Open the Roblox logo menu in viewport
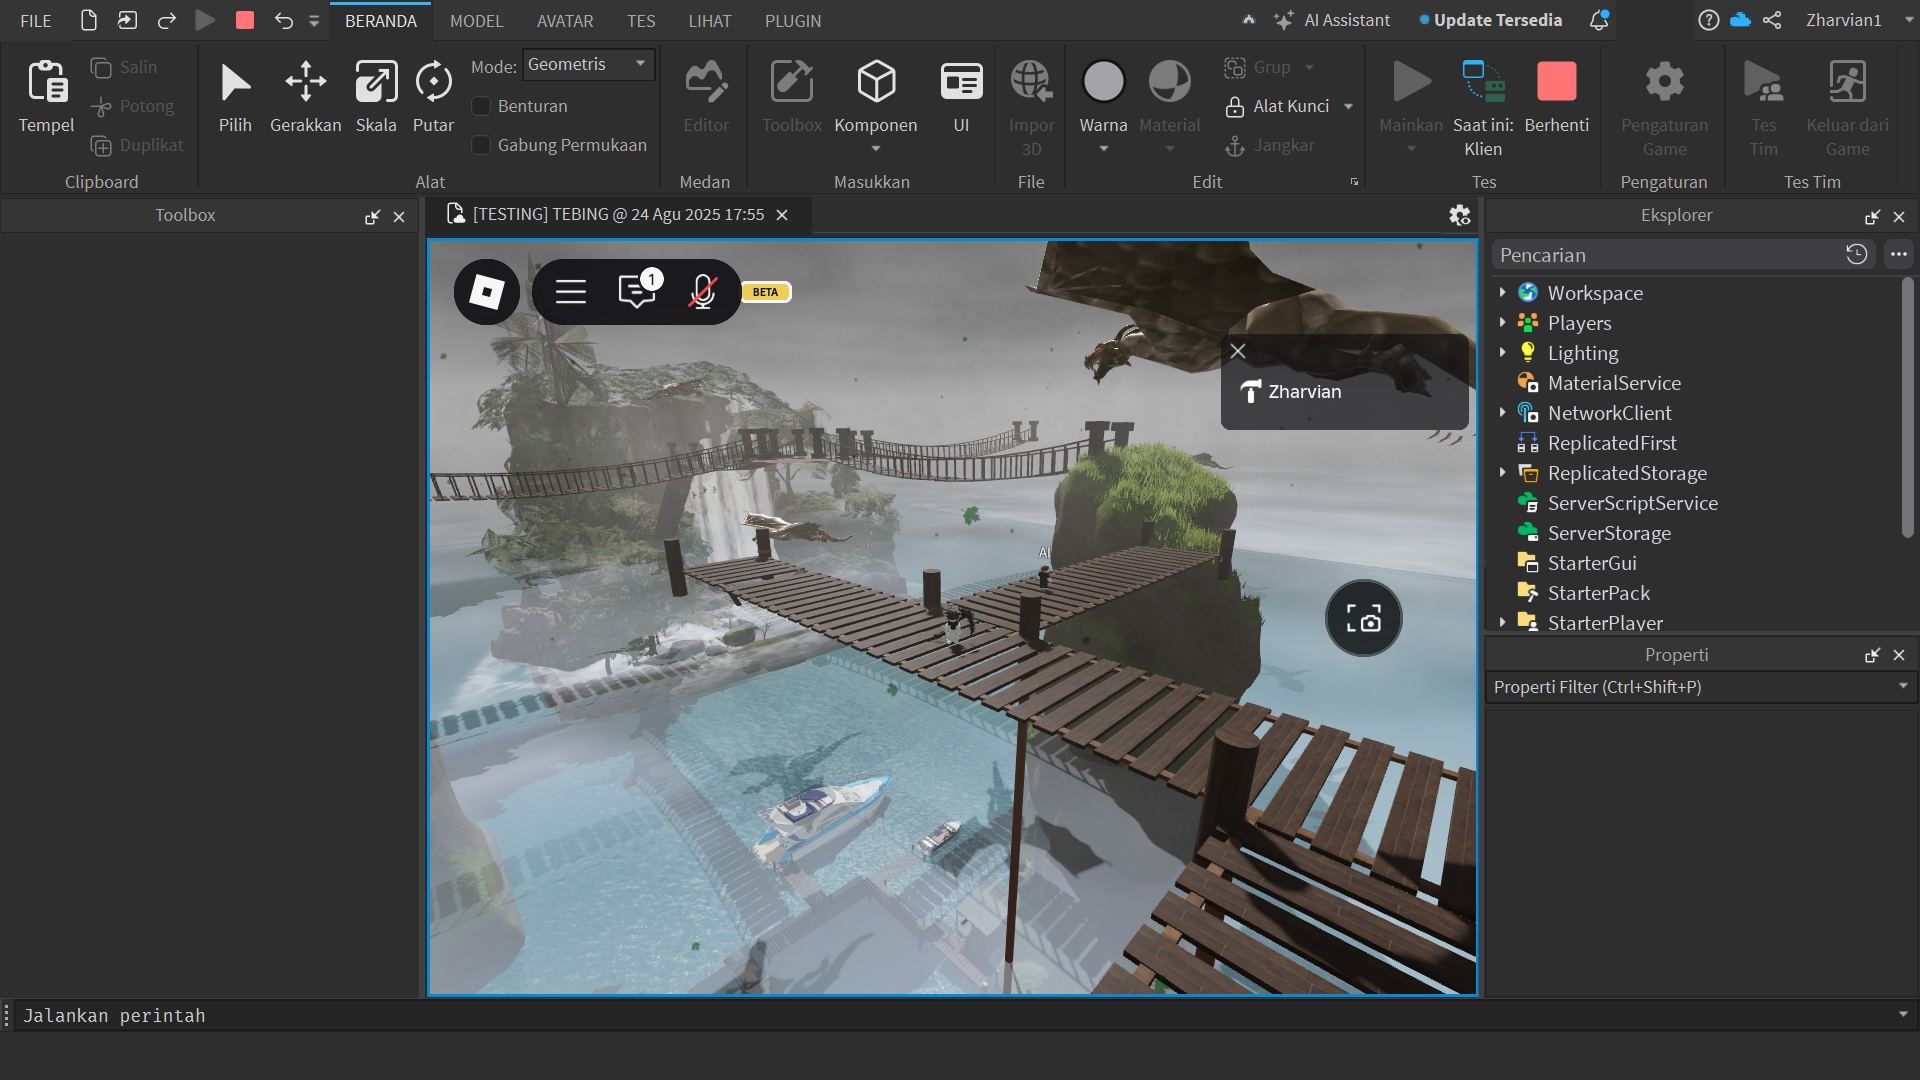The image size is (1920, 1080). click(487, 292)
